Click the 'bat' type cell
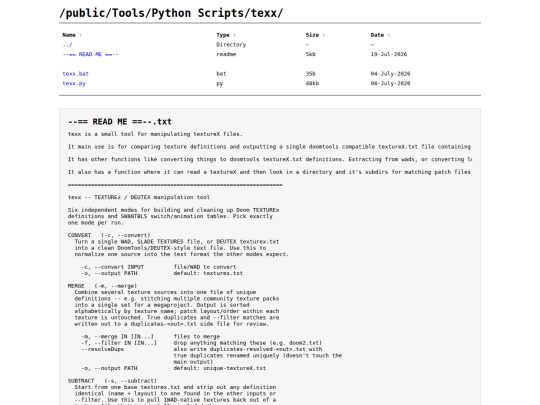The image size is (540, 405). pyautogui.click(x=221, y=74)
